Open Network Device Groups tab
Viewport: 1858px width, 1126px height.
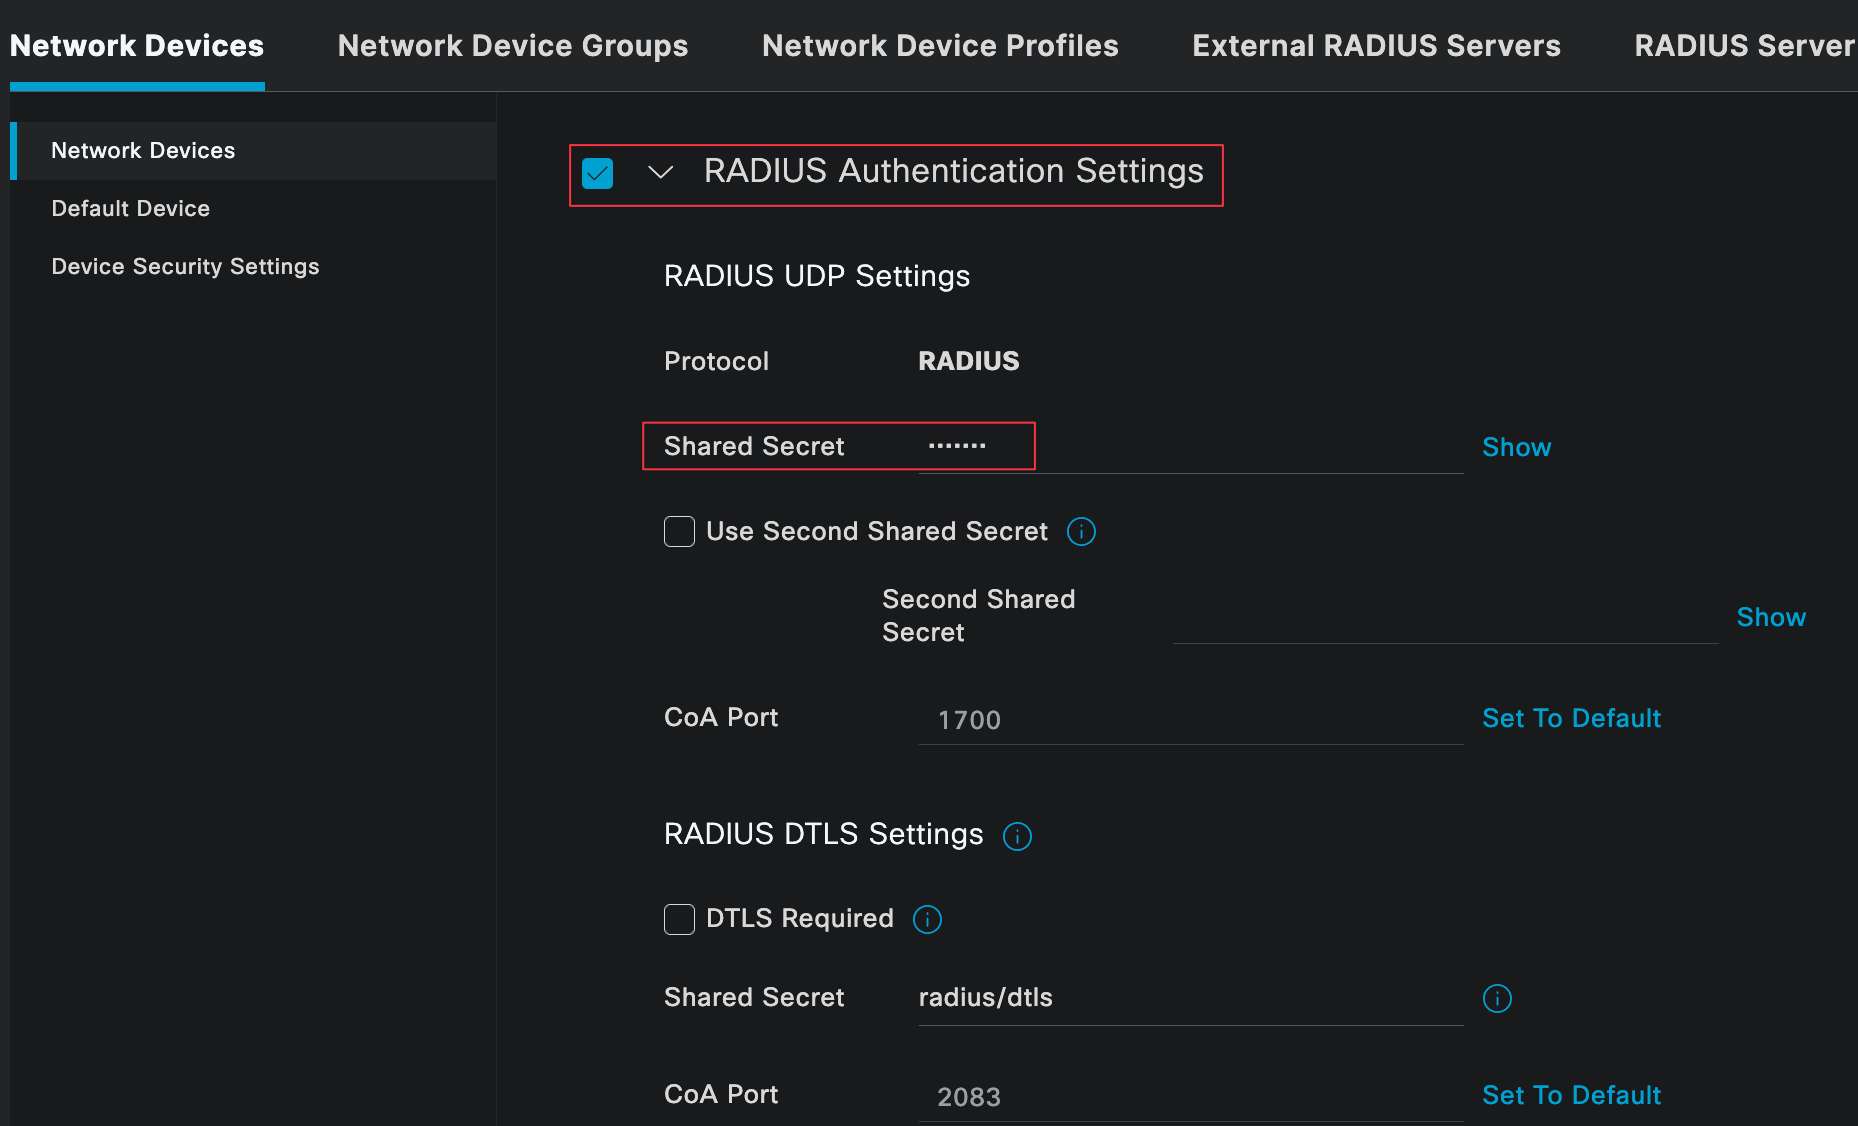pos(512,46)
